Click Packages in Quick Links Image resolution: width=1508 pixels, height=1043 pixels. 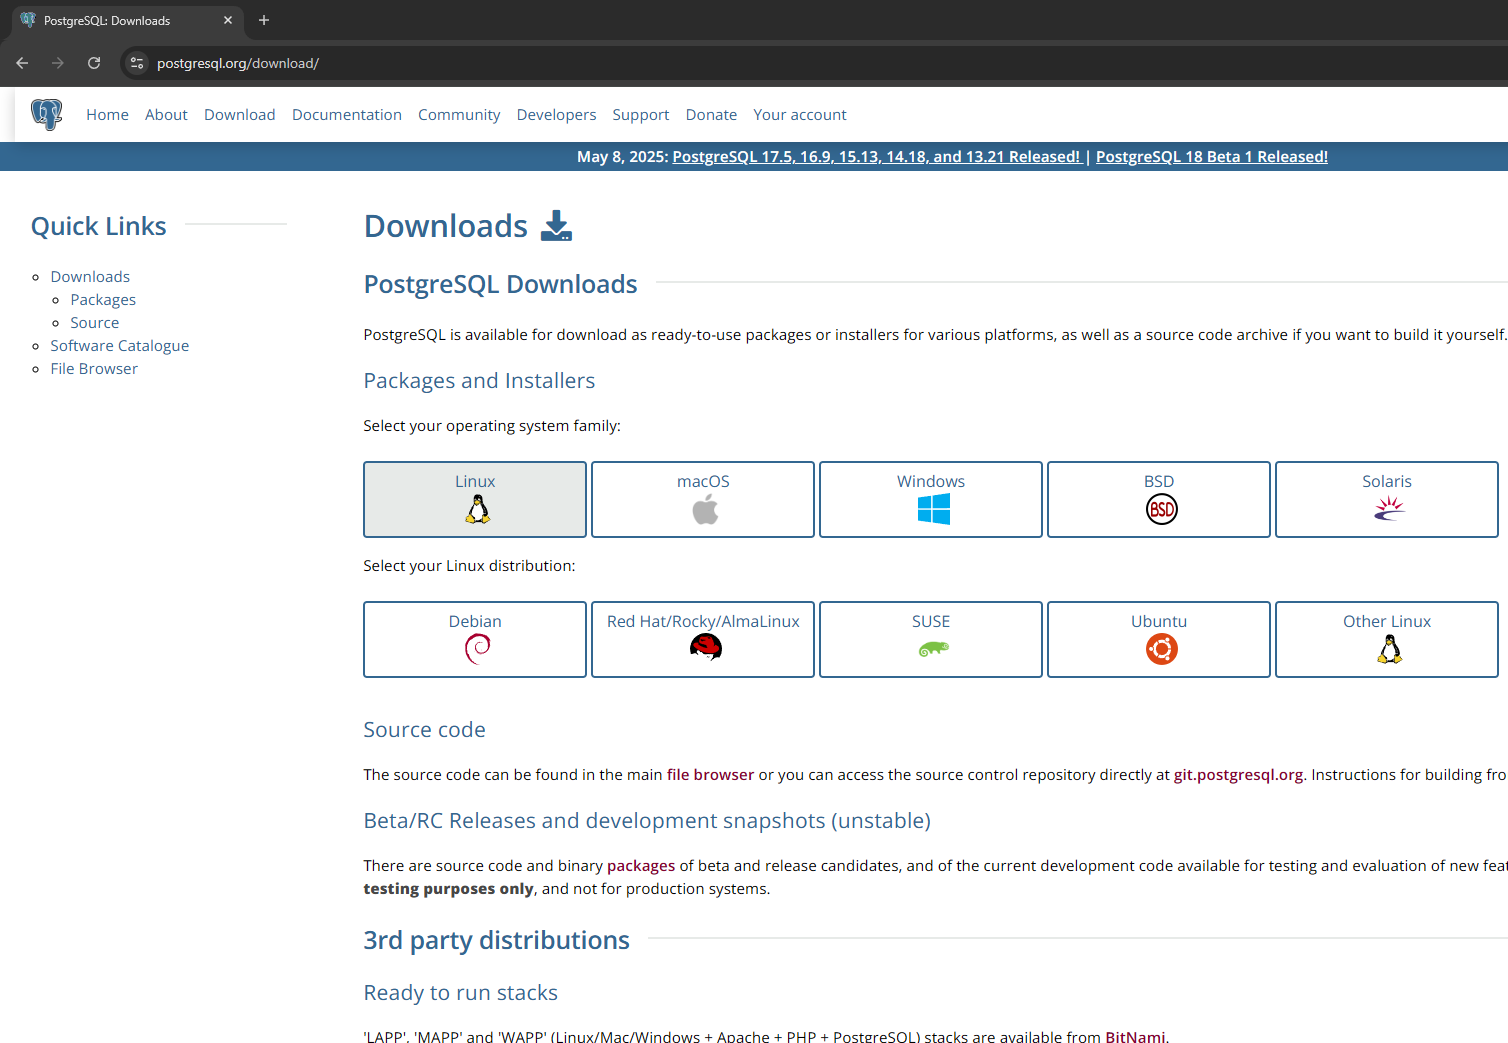103,300
